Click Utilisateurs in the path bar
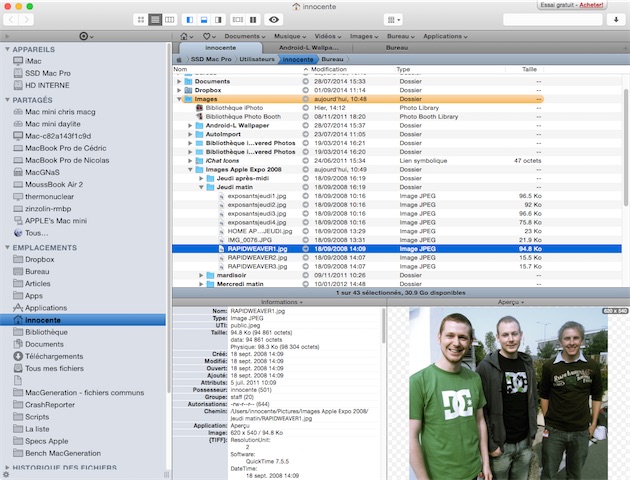This screenshot has width=630, height=480. [257, 59]
